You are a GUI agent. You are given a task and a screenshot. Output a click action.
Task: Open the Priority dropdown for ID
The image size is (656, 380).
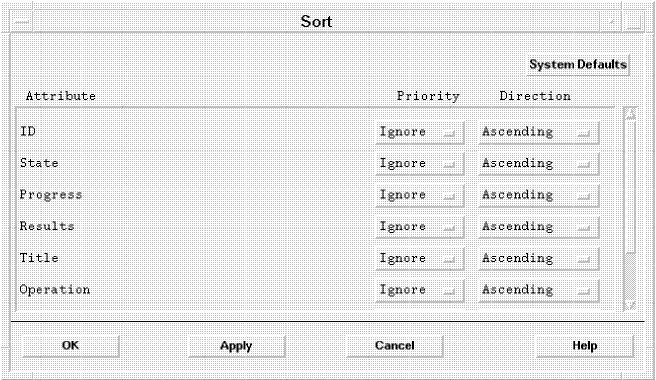420,132
